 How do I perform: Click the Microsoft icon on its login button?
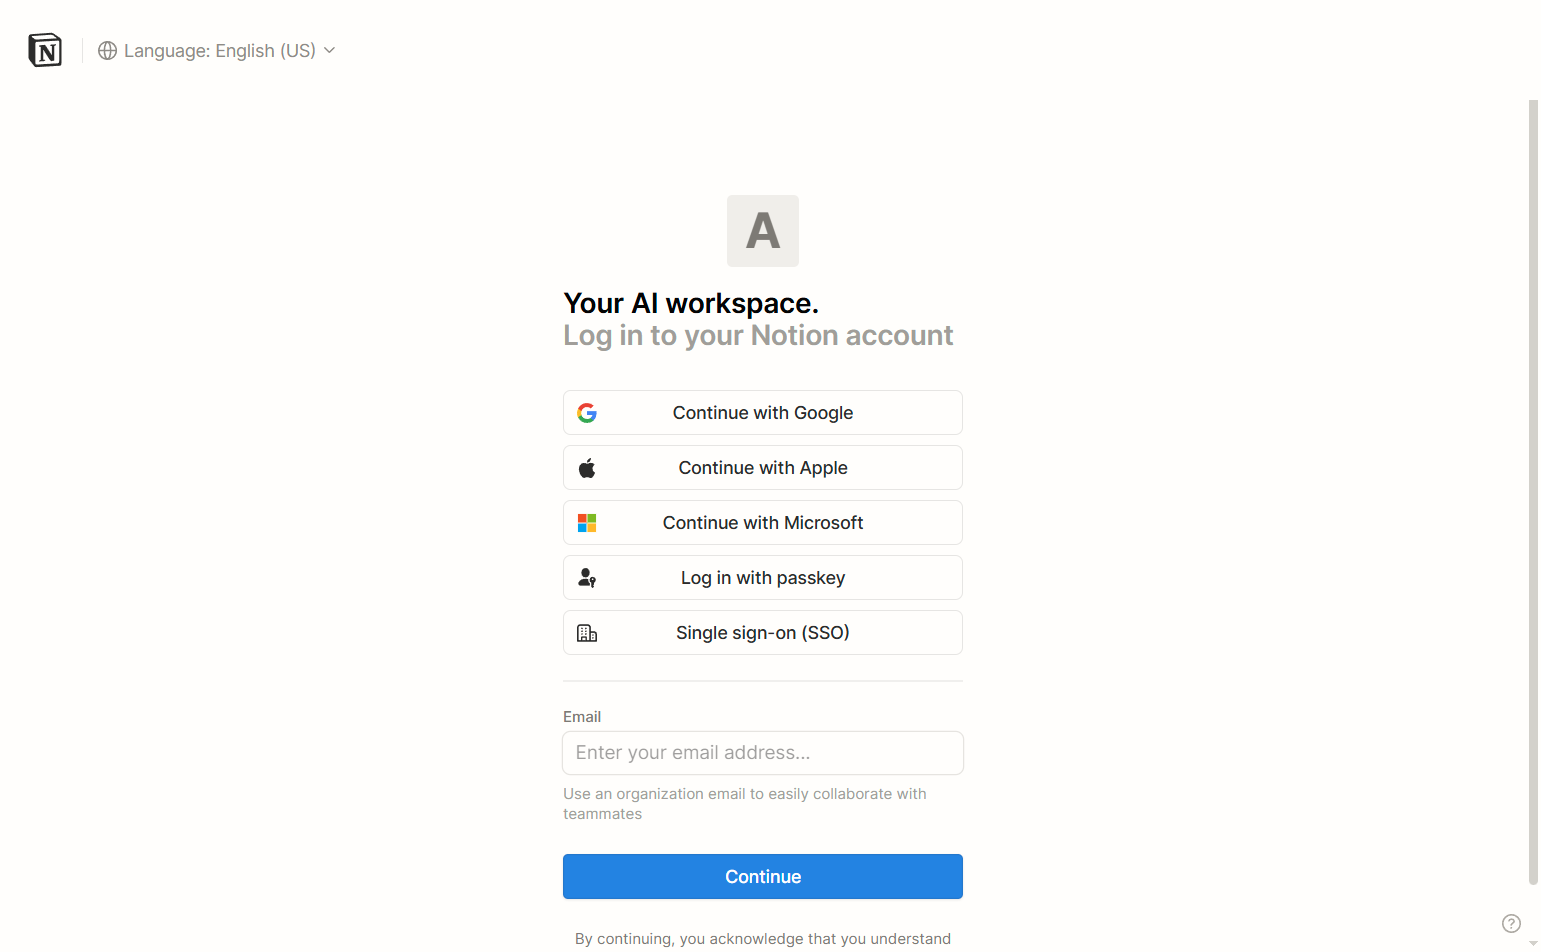point(587,522)
